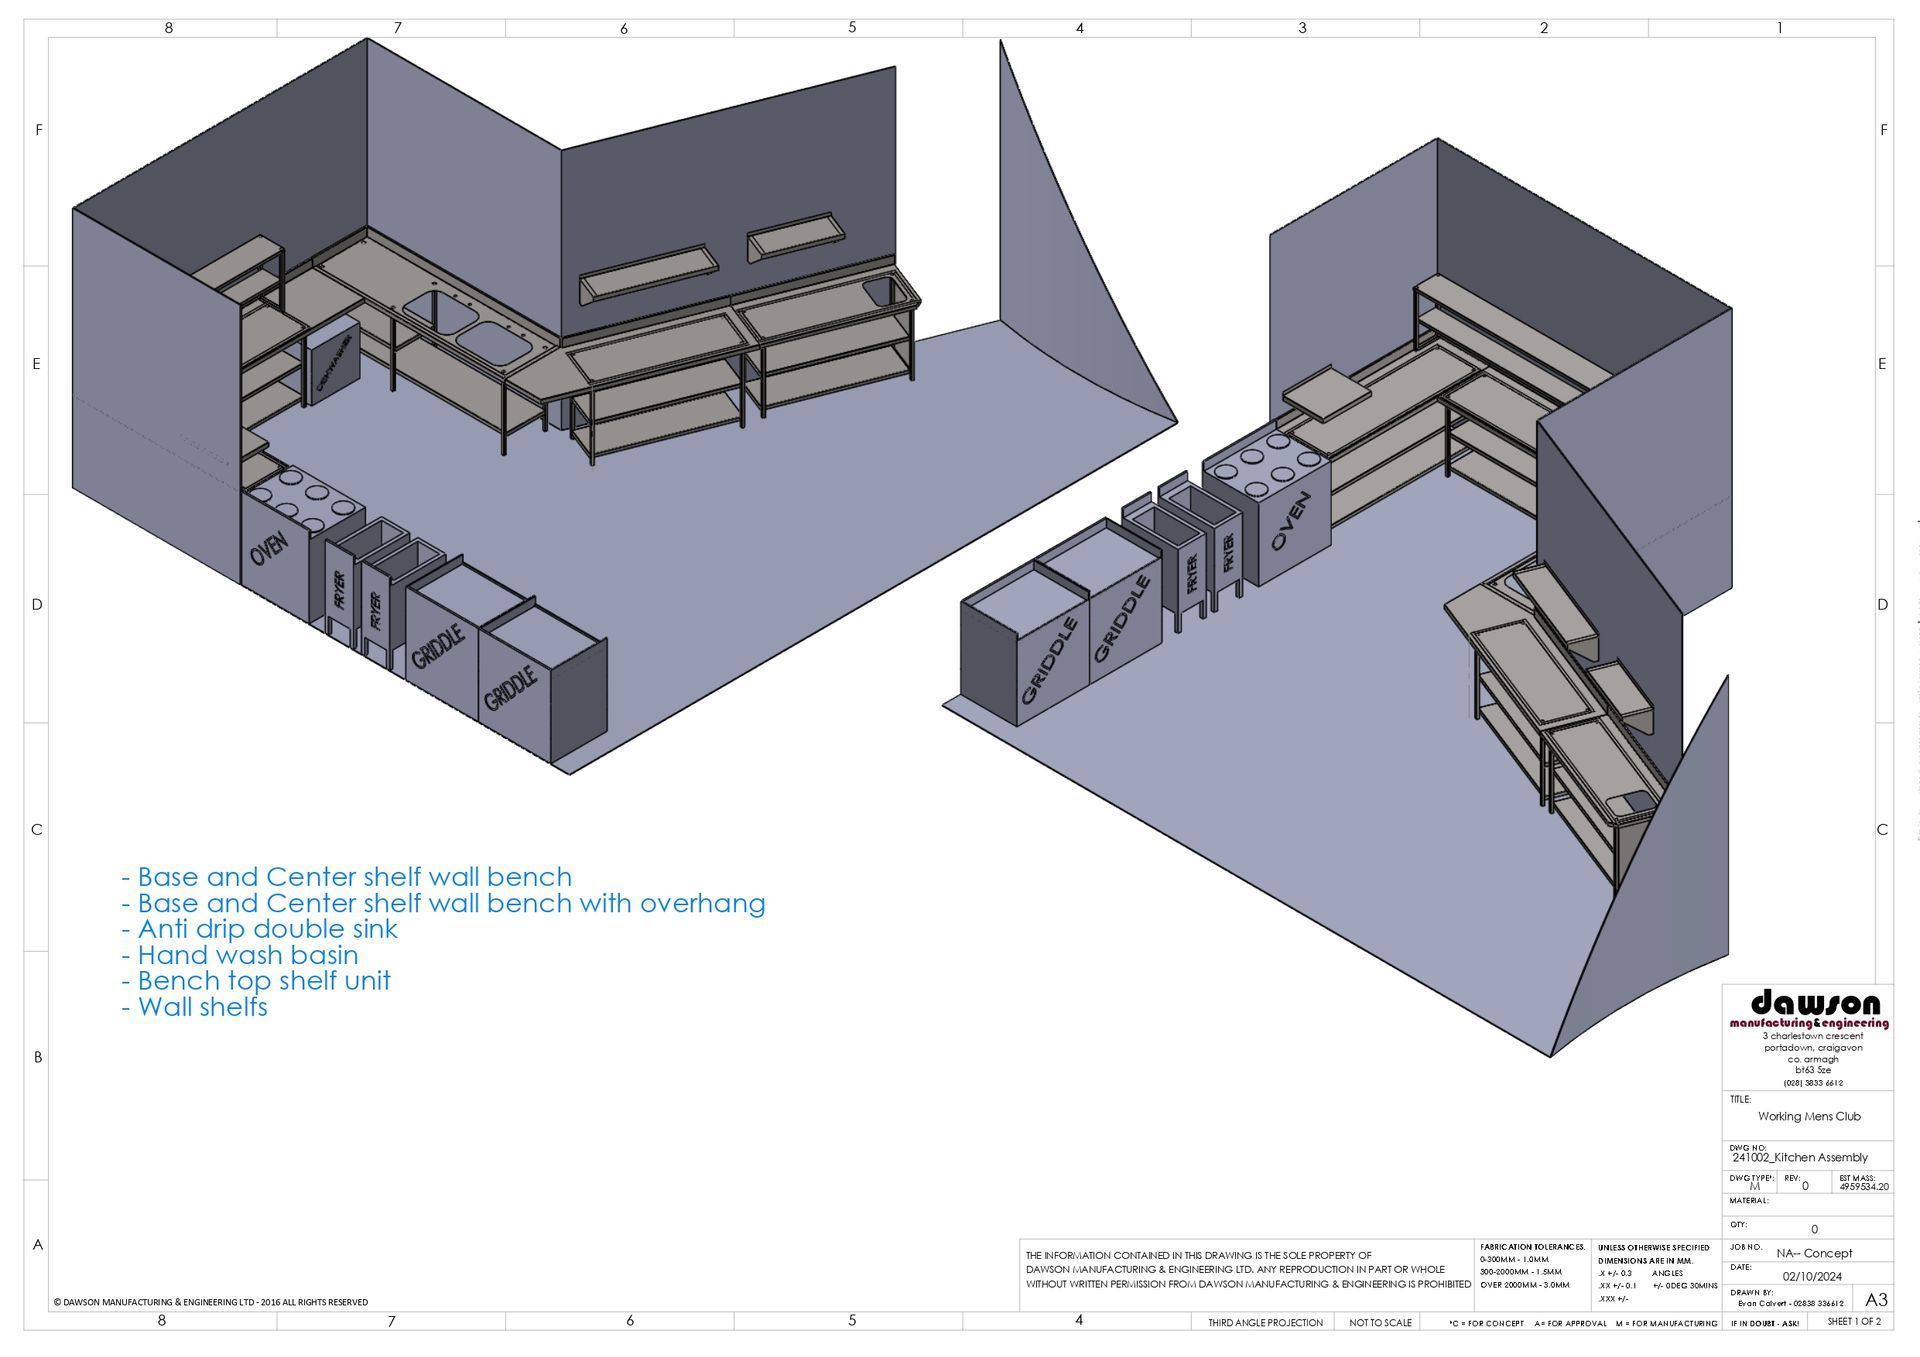The width and height of the screenshot is (1920, 1357).
Task: Click 'Evan Calvert' drawn by field
Action: [x=1790, y=1303]
